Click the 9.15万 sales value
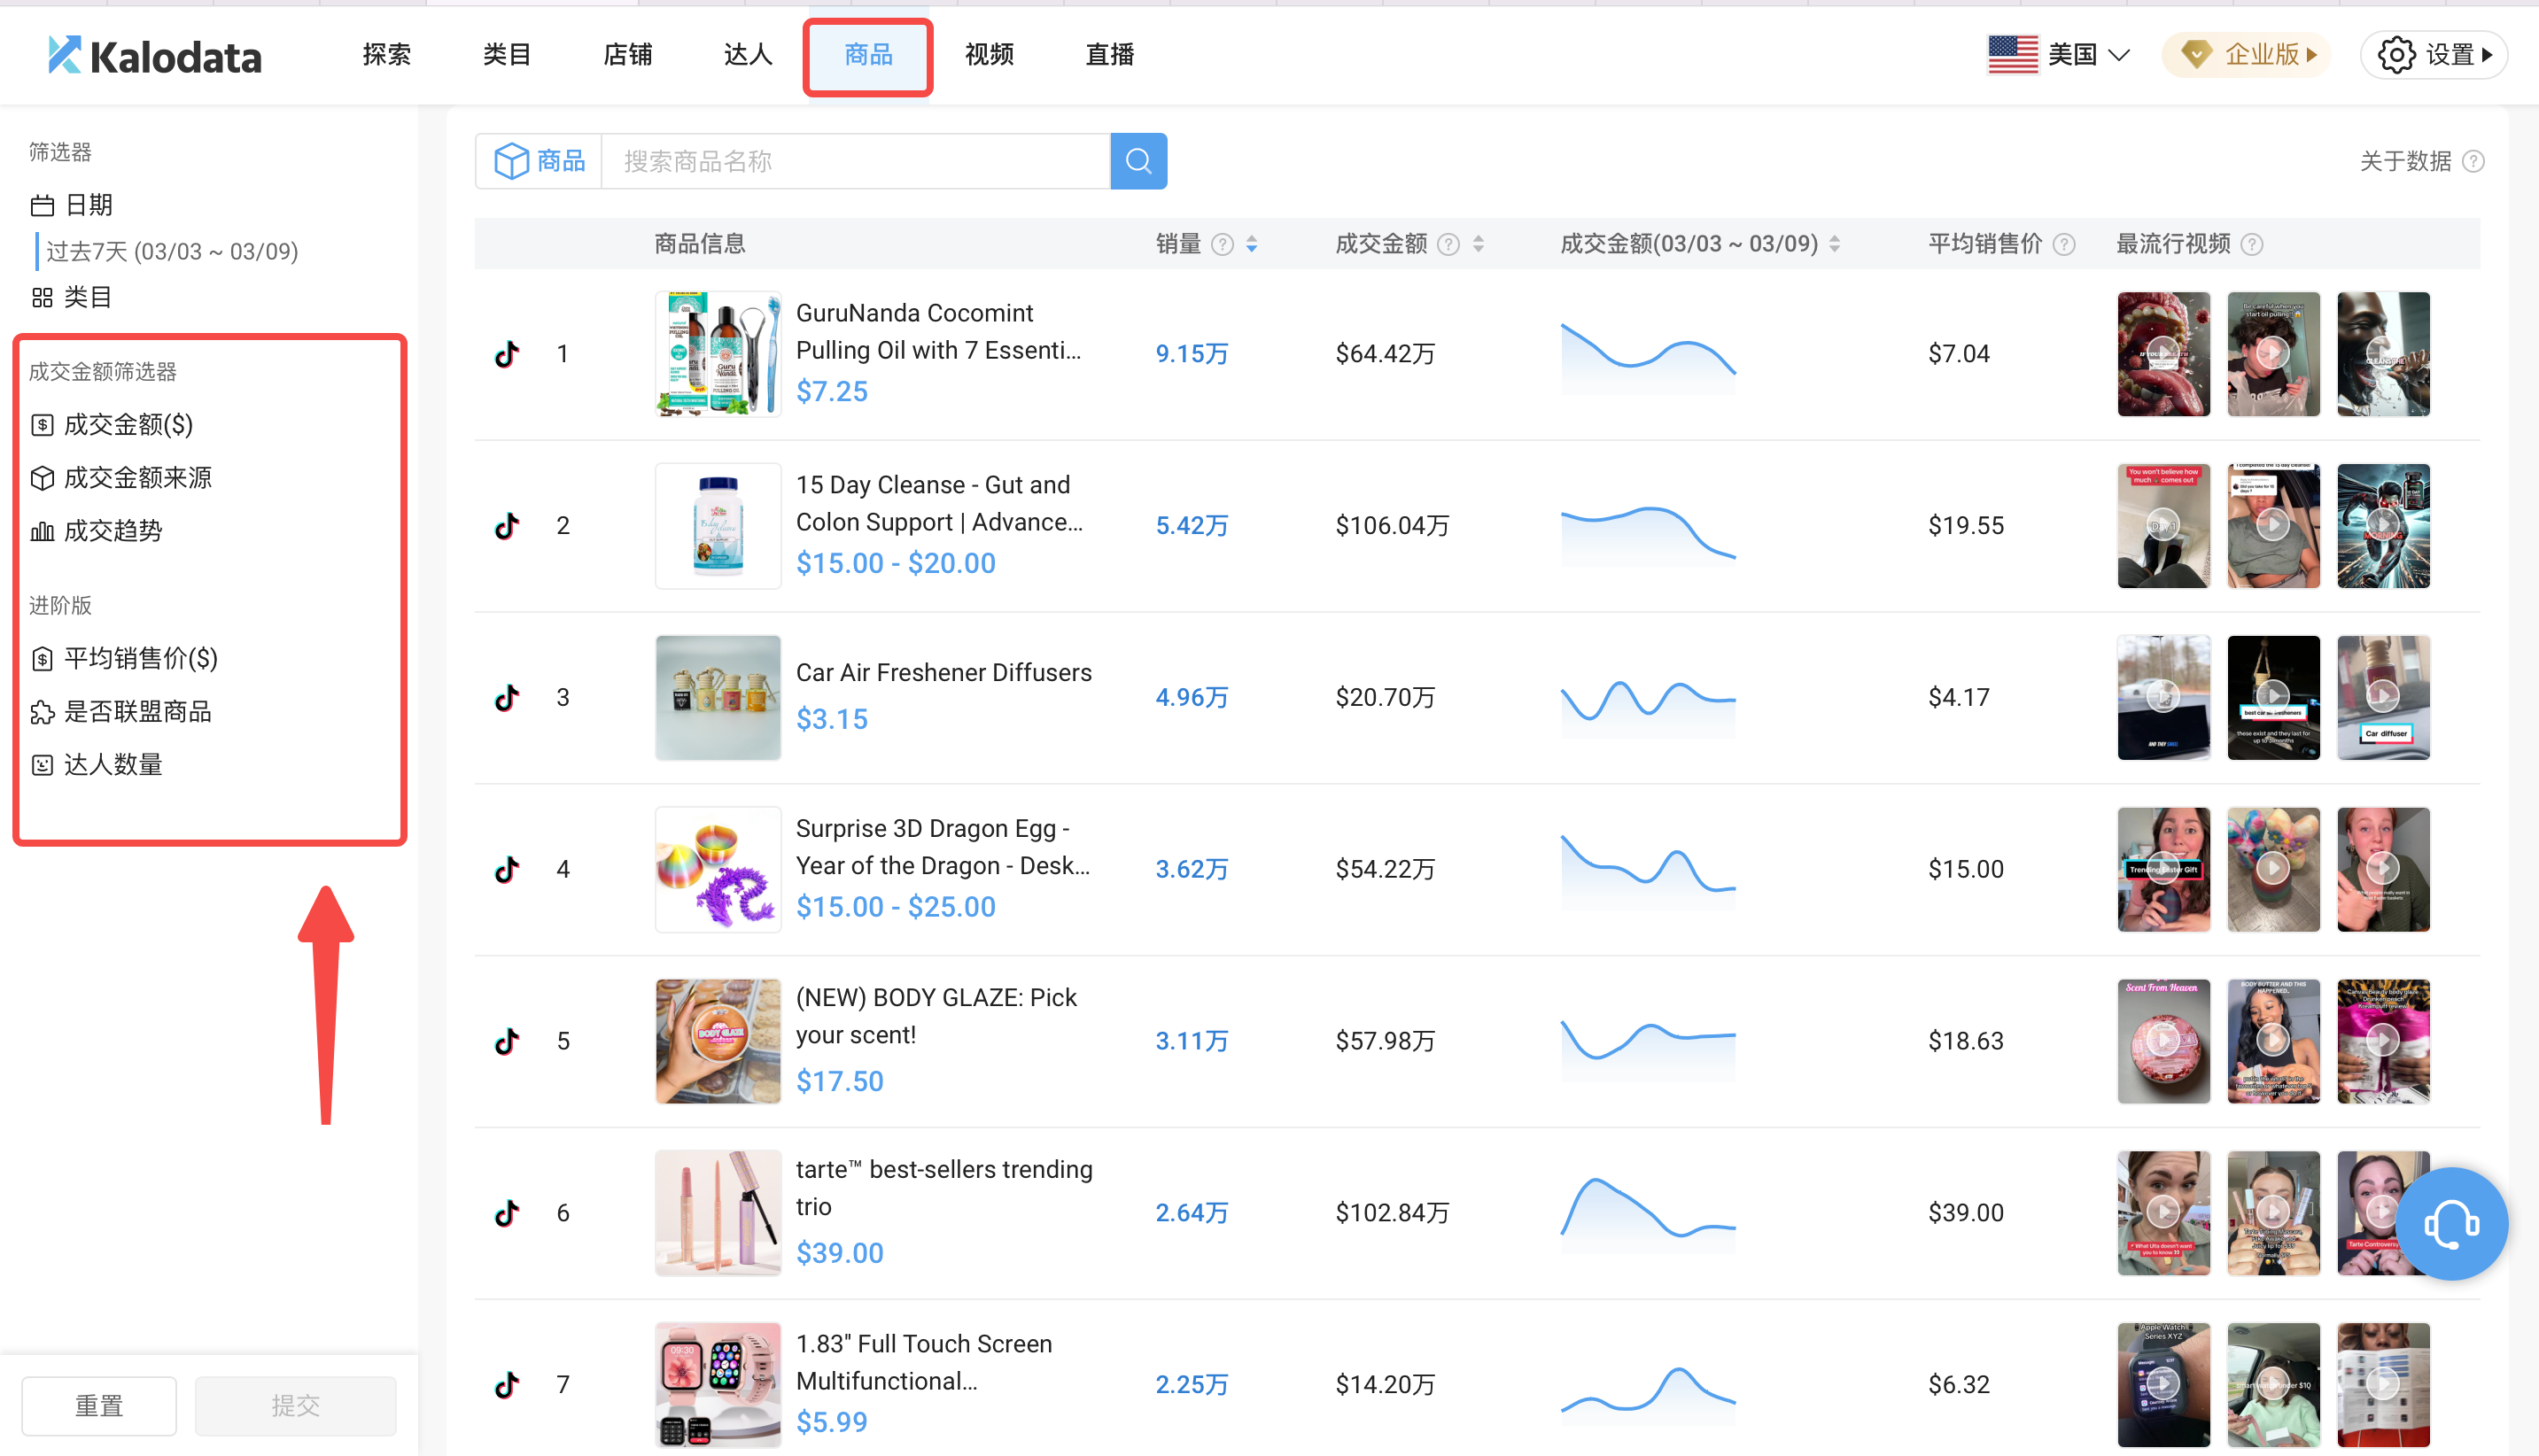Image resolution: width=2539 pixels, height=1456 pixels. tap(1191, 354)
